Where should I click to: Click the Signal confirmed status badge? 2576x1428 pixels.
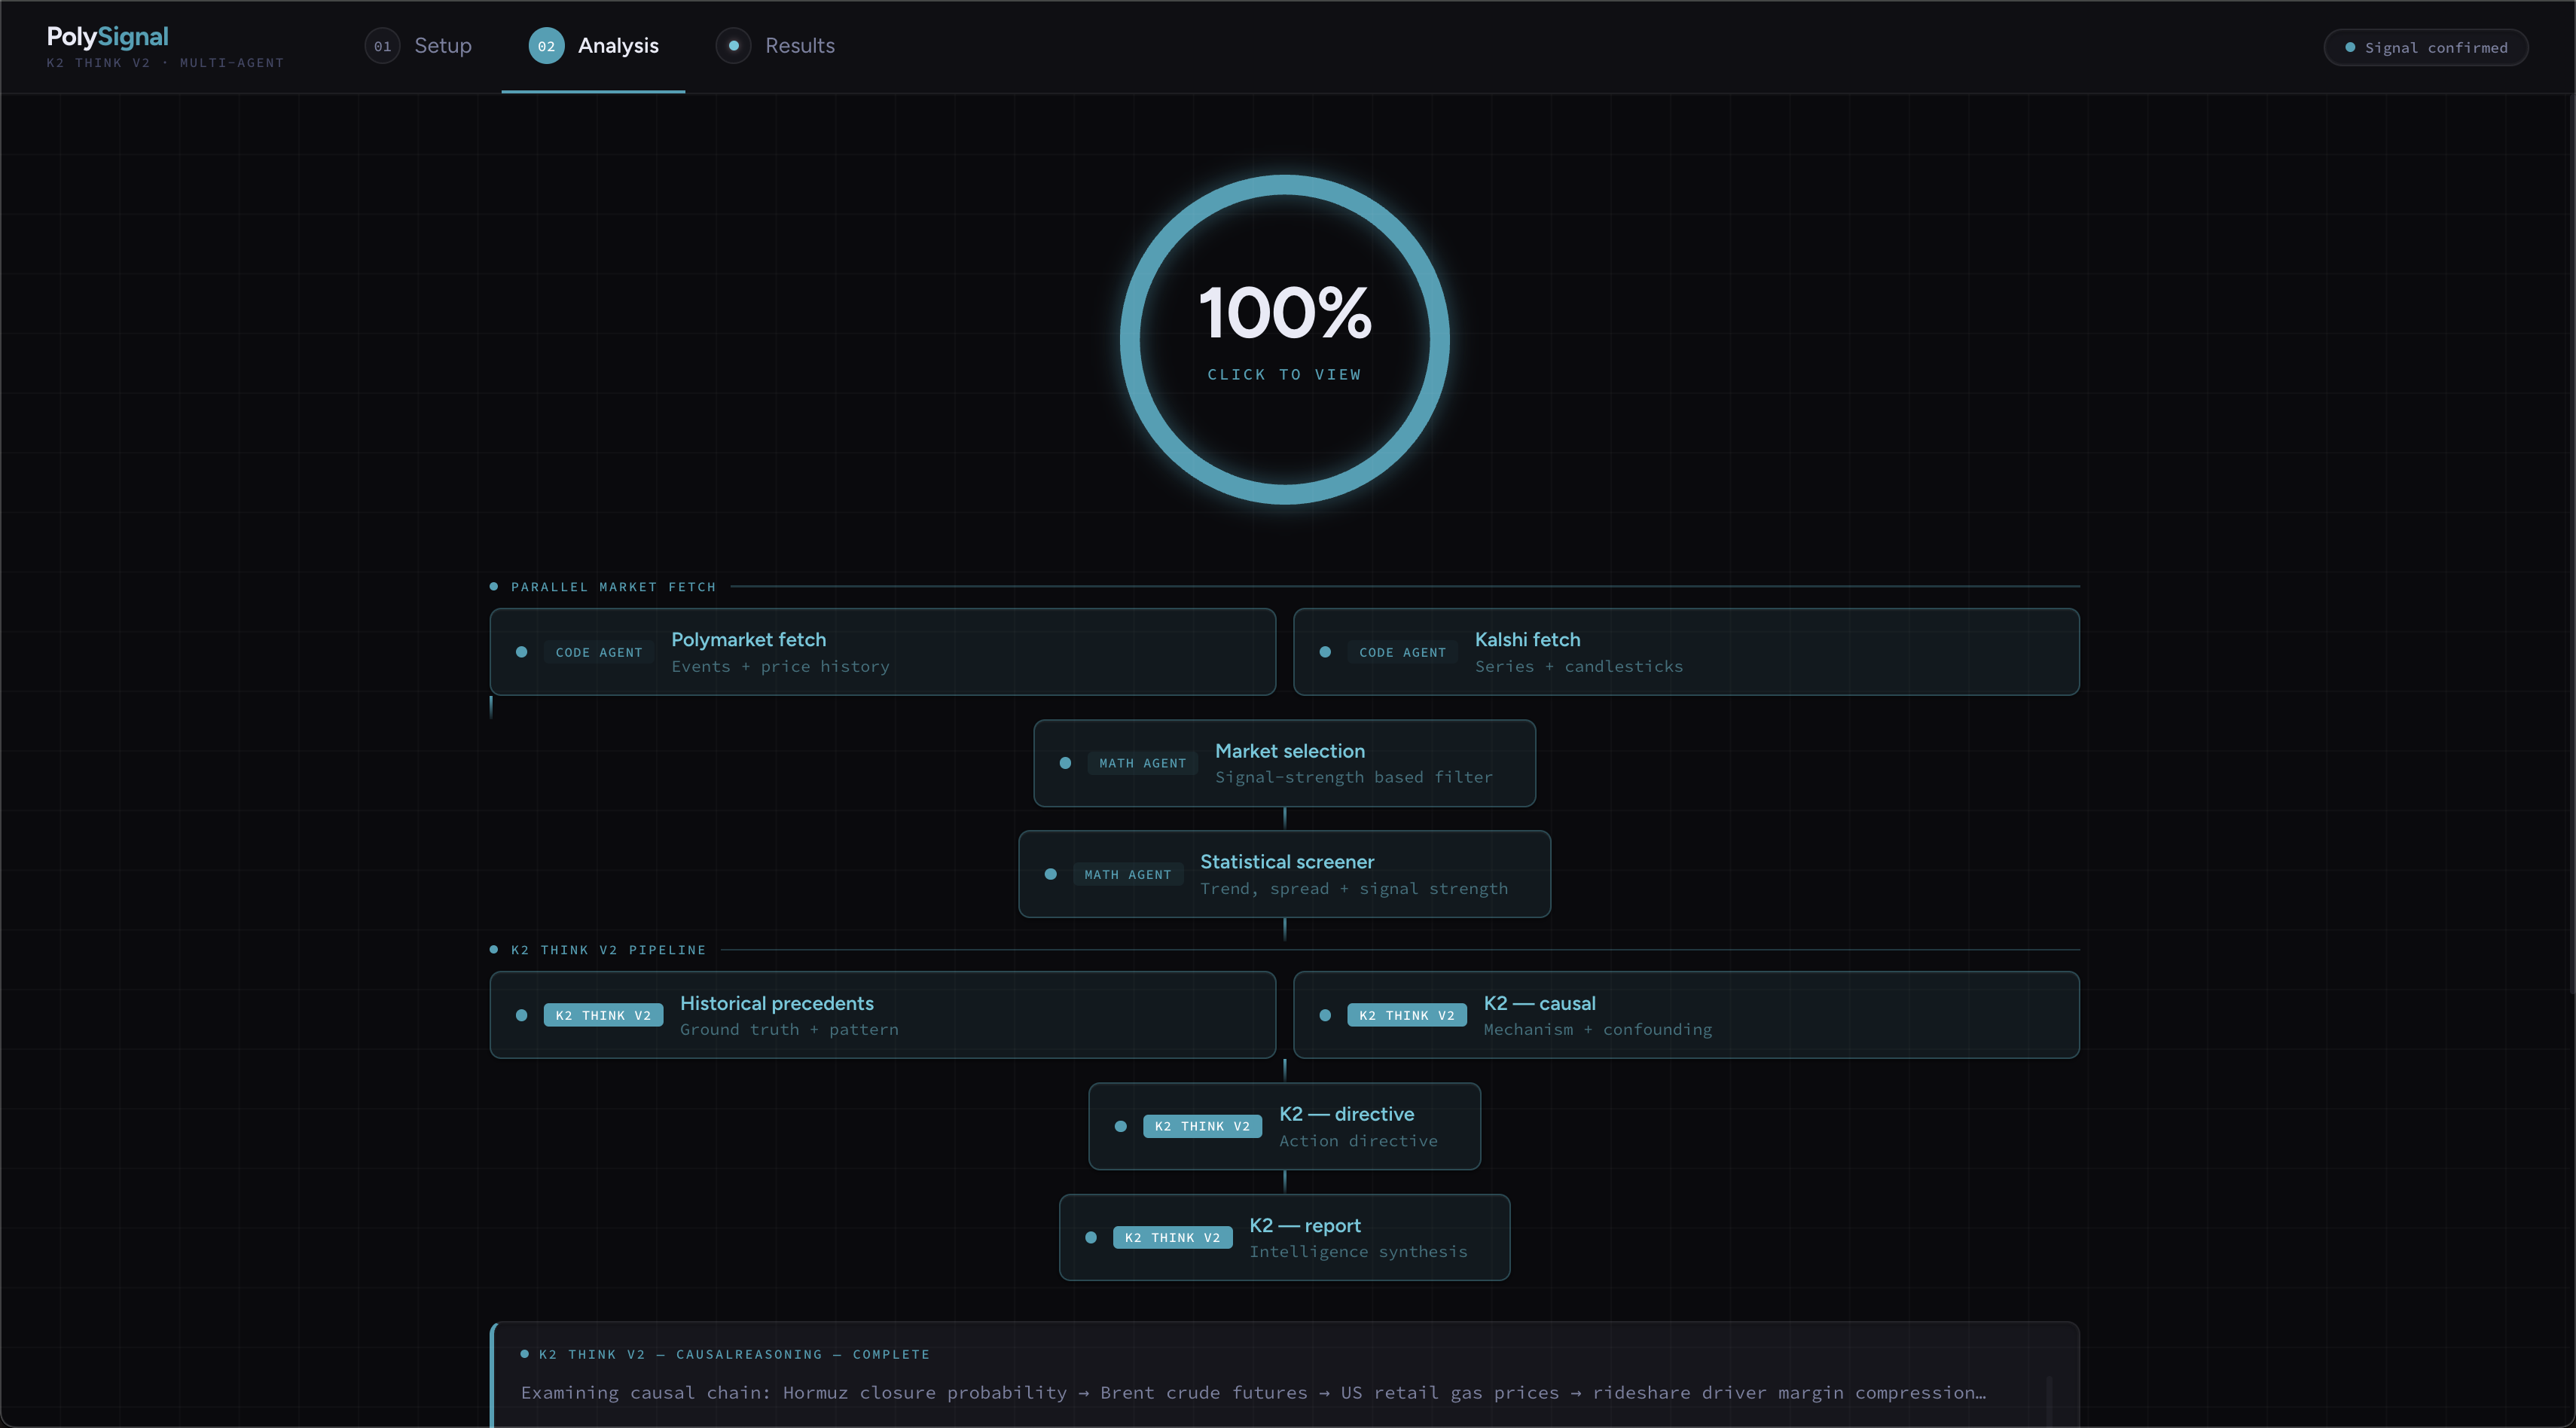pos(2425,47)
